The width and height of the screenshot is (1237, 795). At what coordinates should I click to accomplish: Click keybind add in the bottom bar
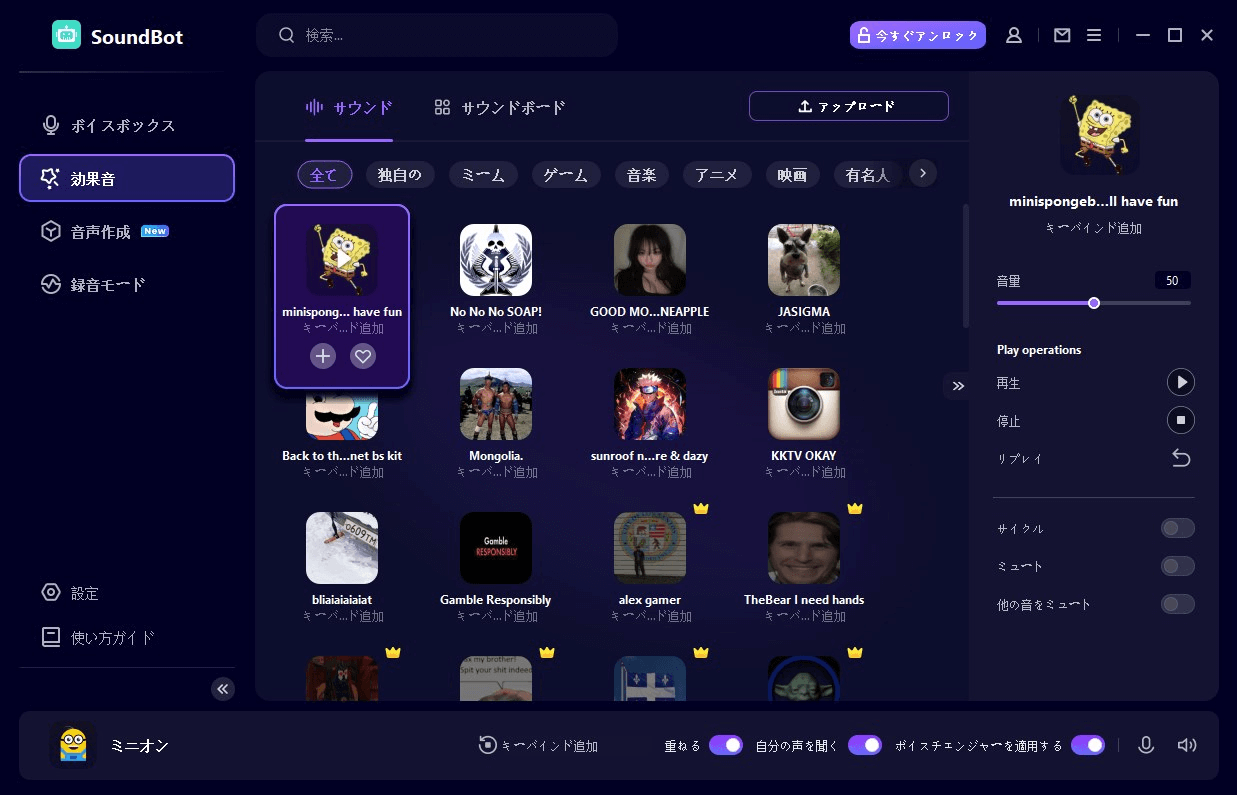[x=538, y=745]
